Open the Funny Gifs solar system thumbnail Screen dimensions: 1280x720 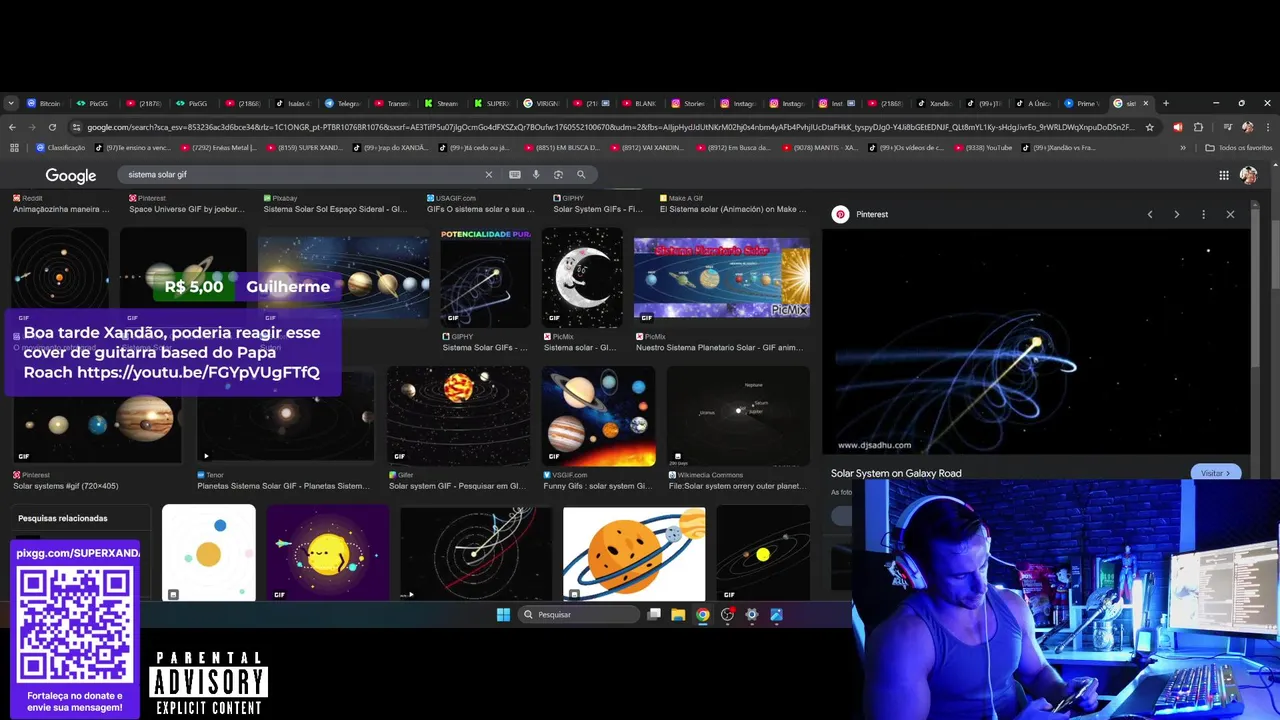point(599,416)
